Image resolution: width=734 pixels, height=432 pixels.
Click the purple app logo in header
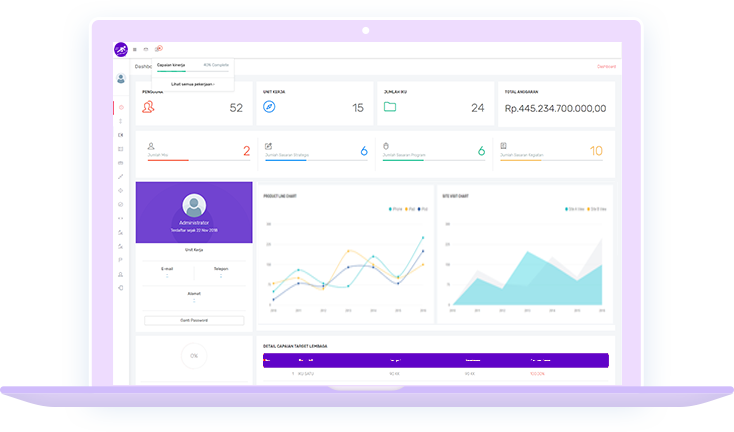tap(121, 49)
